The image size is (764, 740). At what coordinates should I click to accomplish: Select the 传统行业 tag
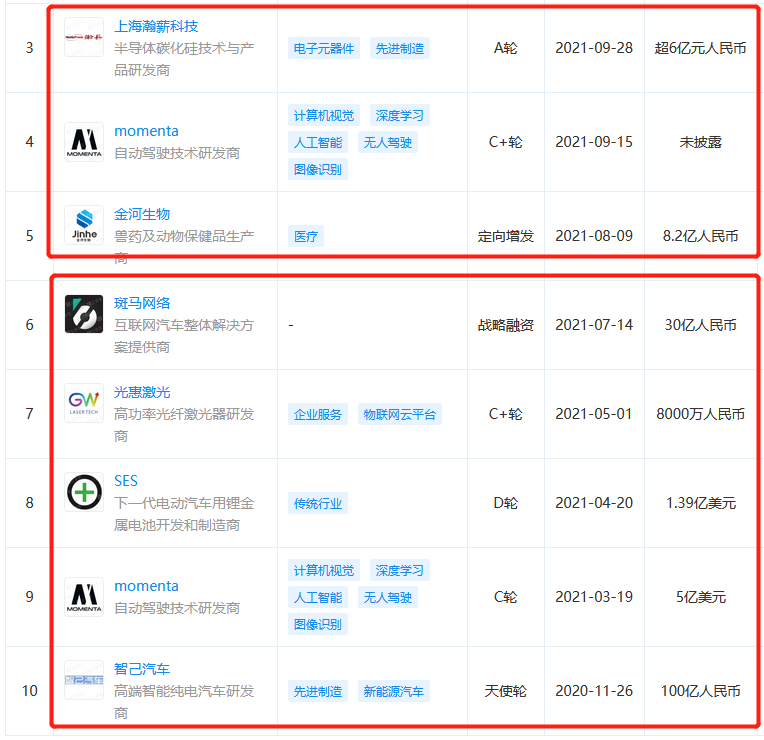(x=318, y=503)
